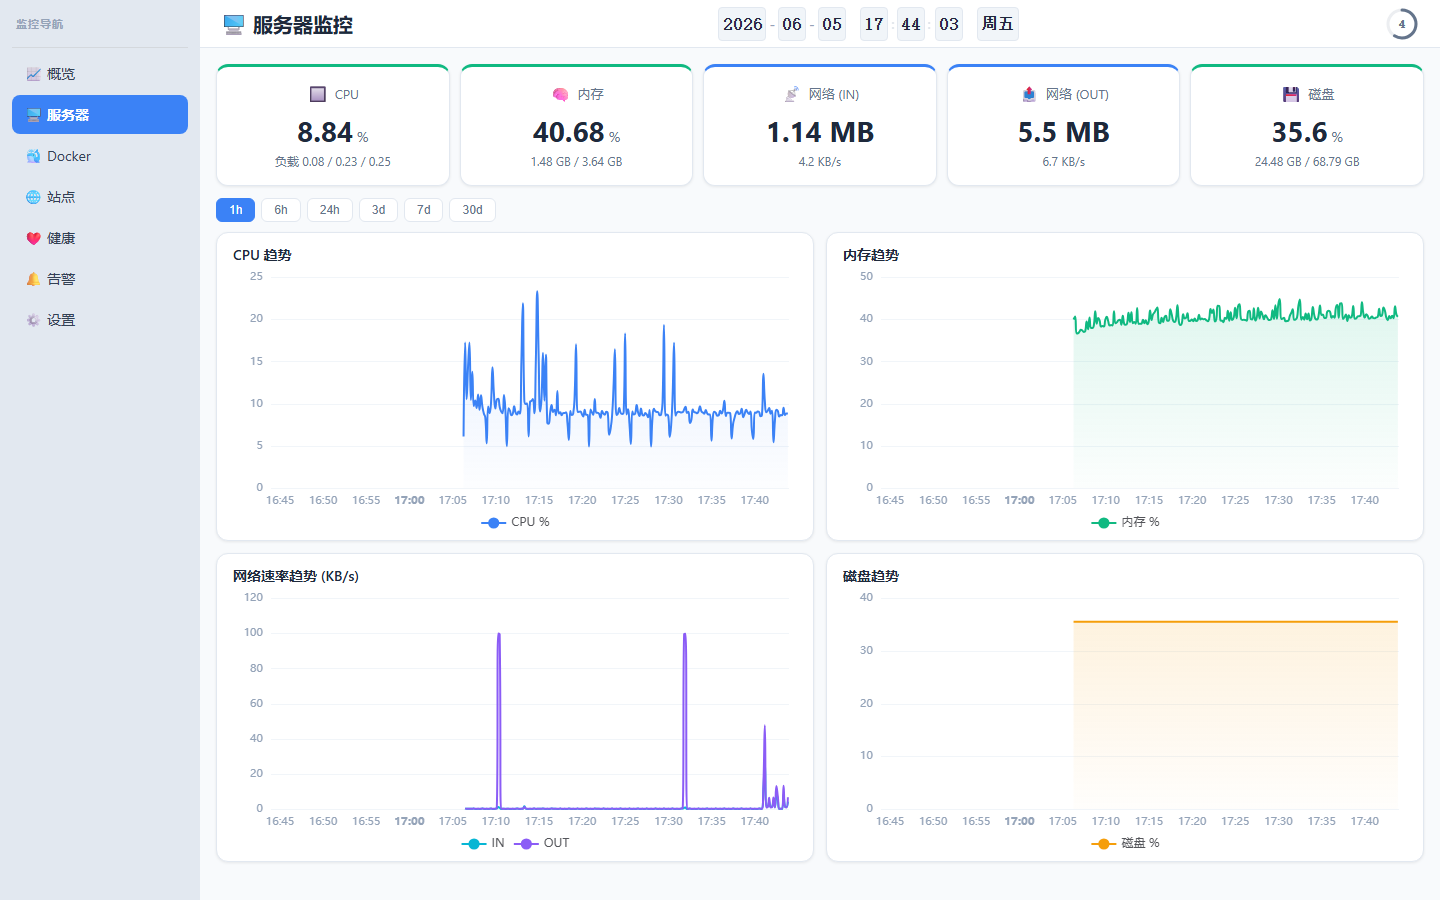Click the 告警 bell icon

point(33,279)
